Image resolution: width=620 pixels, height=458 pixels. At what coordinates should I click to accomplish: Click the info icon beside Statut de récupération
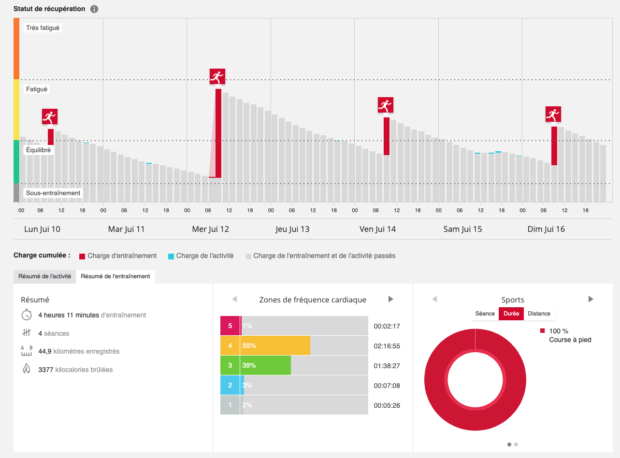94,9
